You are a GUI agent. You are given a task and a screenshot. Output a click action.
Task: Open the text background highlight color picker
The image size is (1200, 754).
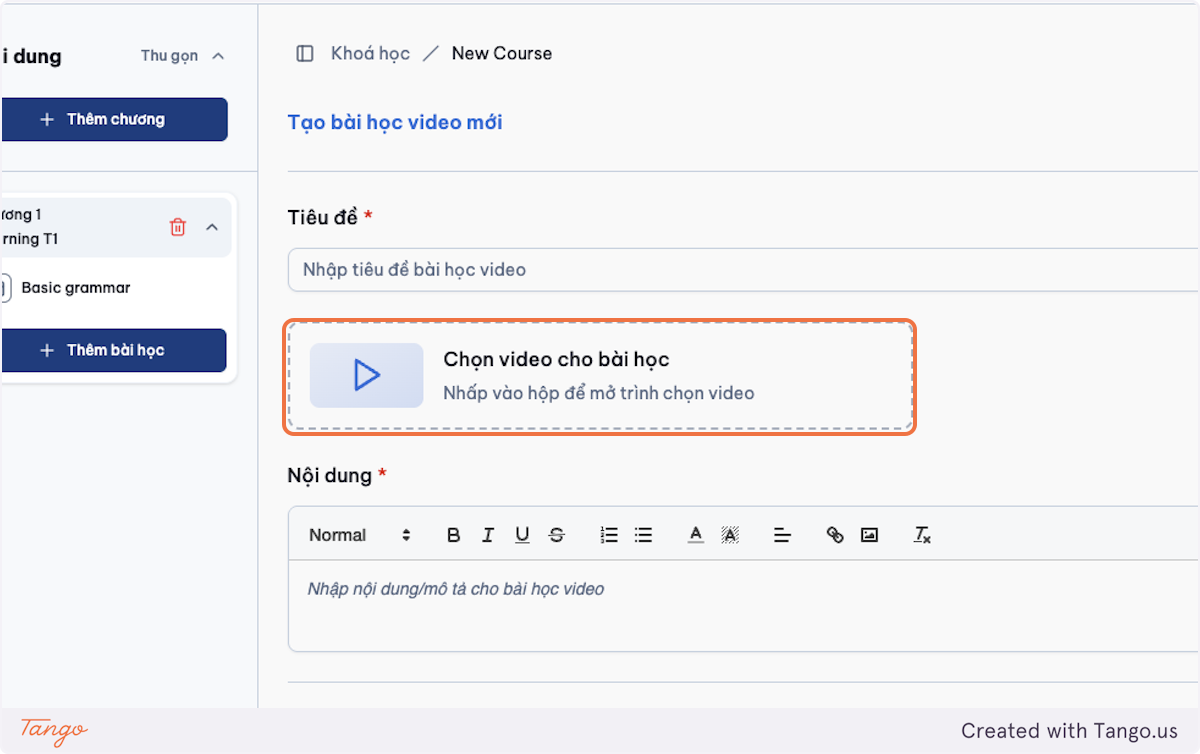click(x=730, y=535)
